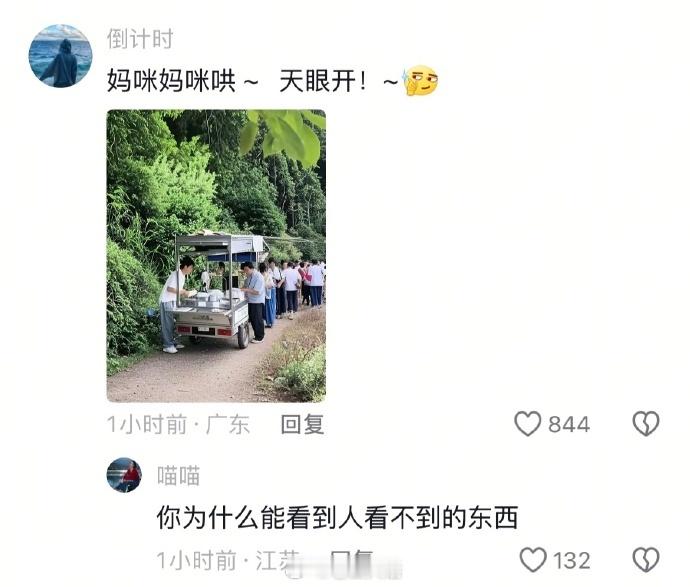690x587 pixels.
Task: Tap the thinking emoji in the comment
Action: 421,81
